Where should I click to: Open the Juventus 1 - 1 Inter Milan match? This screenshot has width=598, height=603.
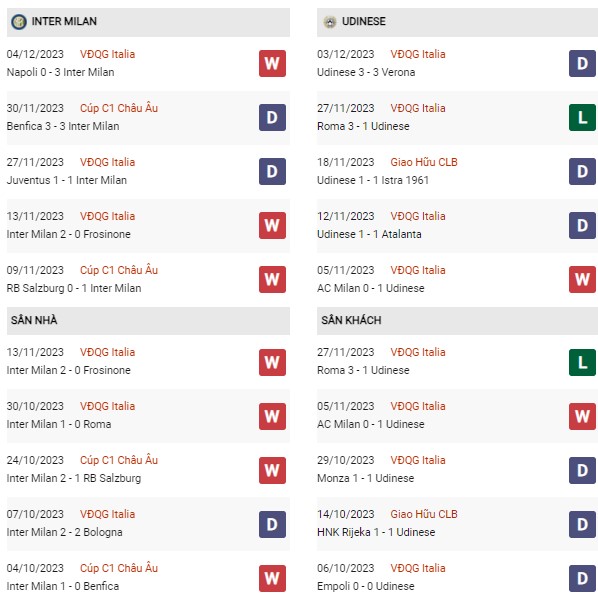[x=67, y=180]
